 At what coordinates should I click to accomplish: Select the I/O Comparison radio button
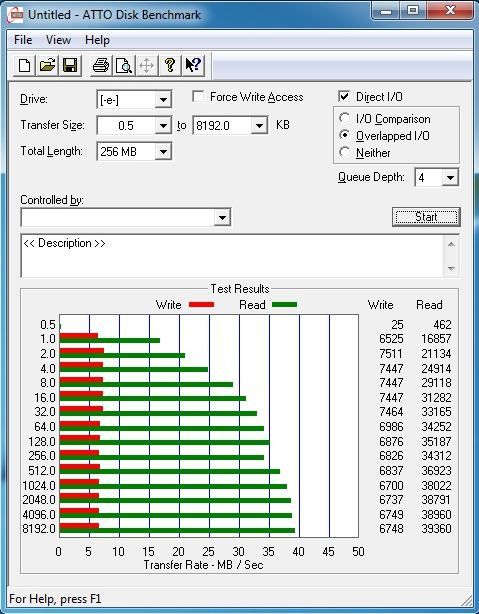pos(345,118)
